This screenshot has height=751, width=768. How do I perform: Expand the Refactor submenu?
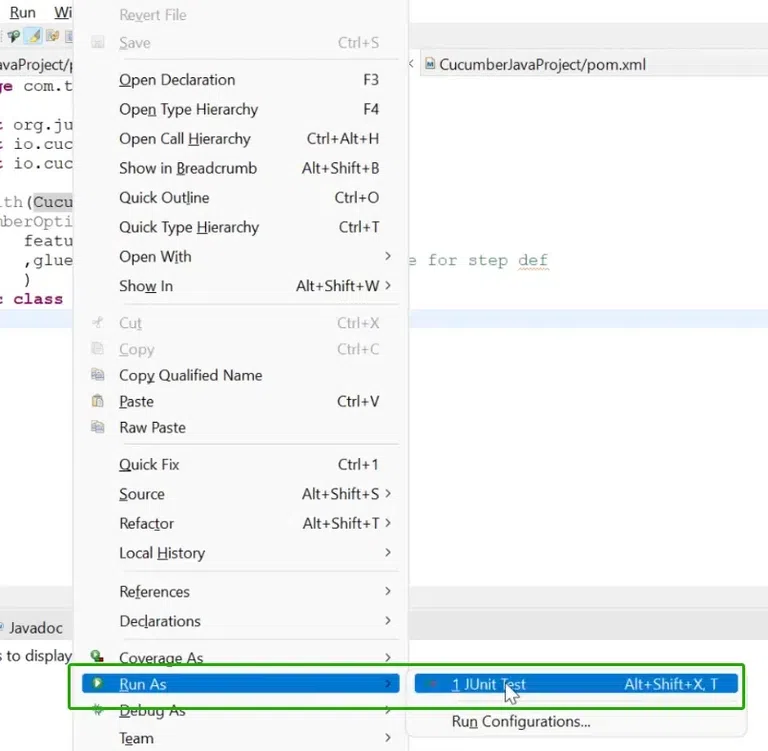click(240, 523)
